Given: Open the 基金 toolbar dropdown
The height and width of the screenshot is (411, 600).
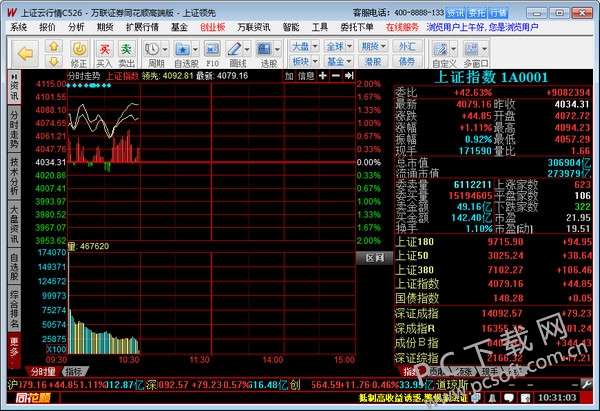Looking at the screenshot, I should pos(339,61).
